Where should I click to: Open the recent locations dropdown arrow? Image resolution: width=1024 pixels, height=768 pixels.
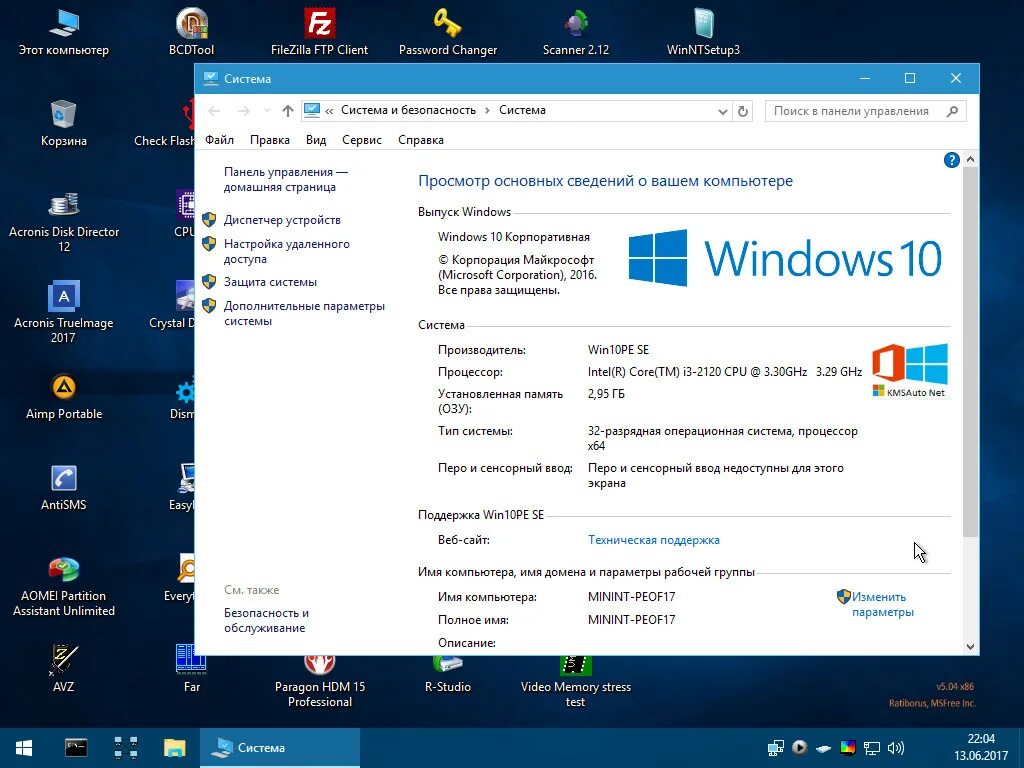[x=266, y=111]
